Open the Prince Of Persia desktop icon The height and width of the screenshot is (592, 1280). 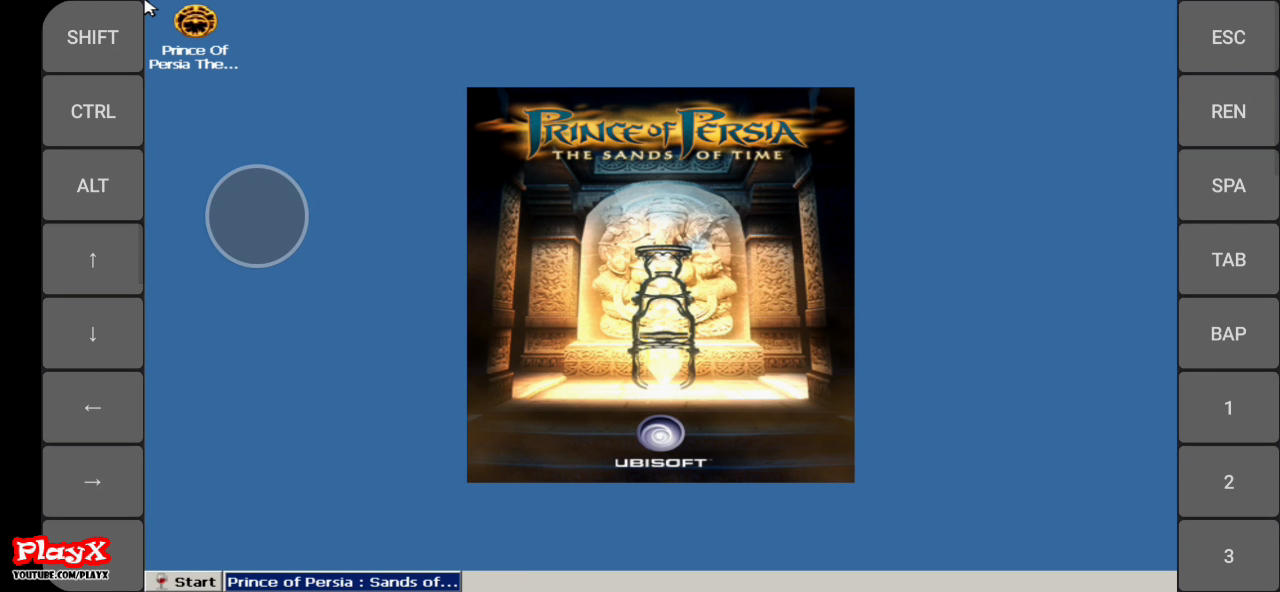coord(195,37)
